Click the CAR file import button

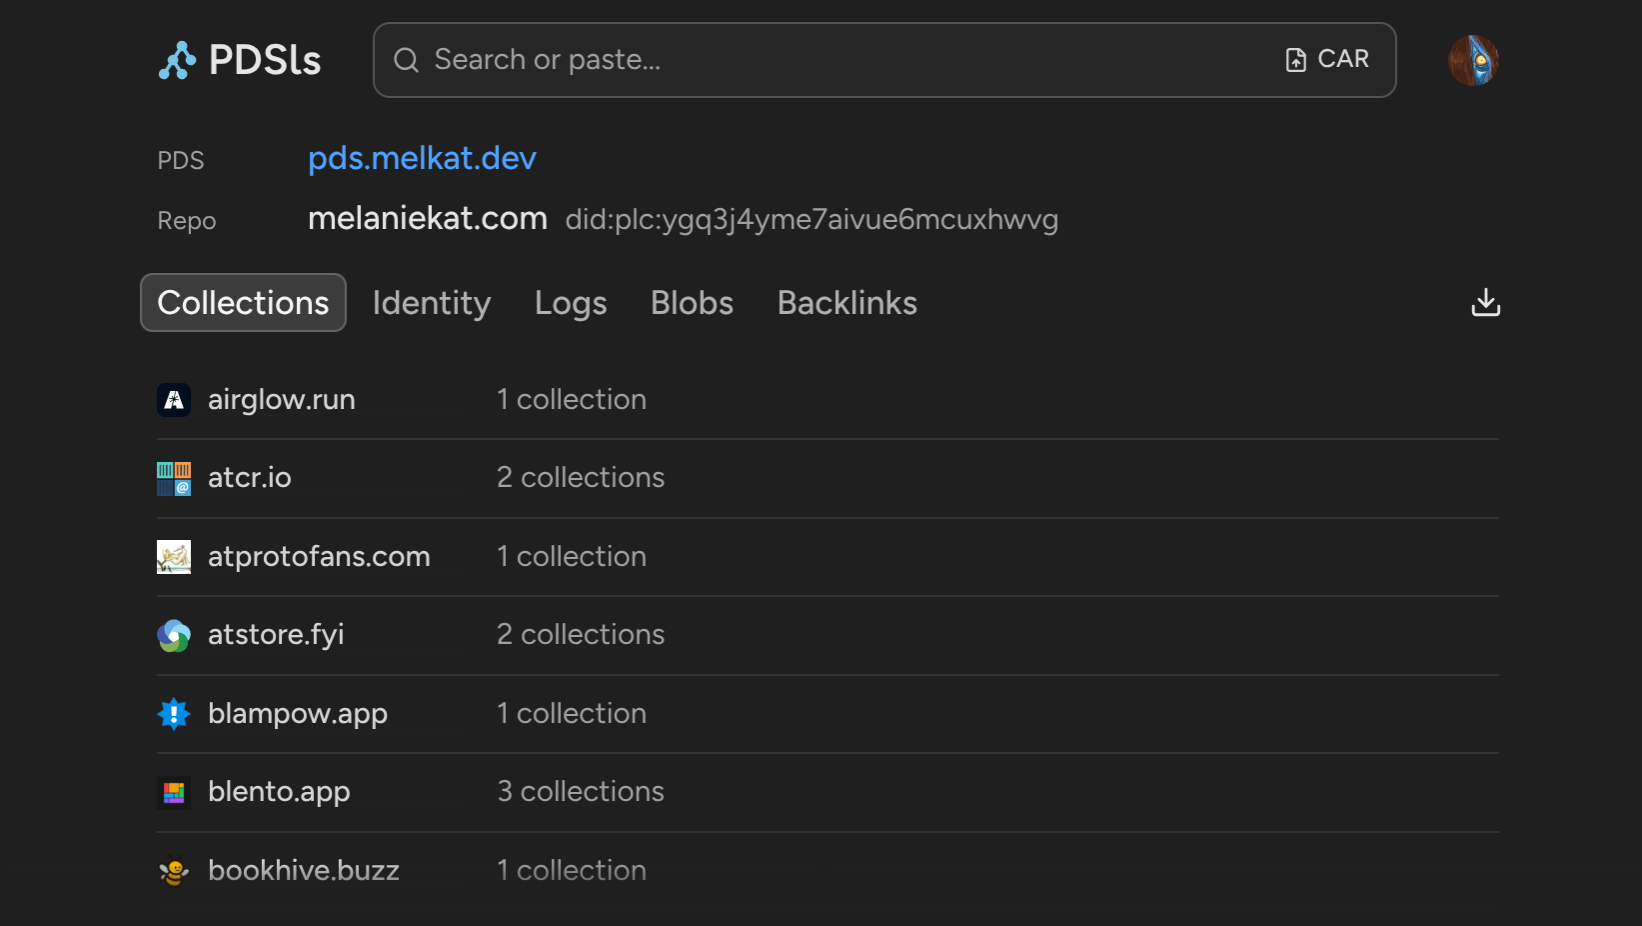(x=1327, y=59)
